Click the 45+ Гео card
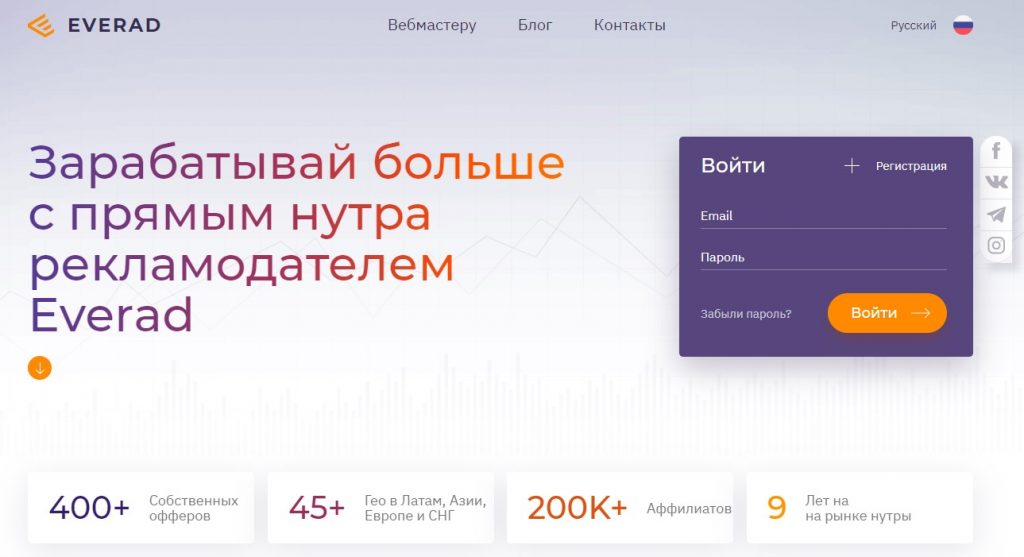 [x=381, y=507]
